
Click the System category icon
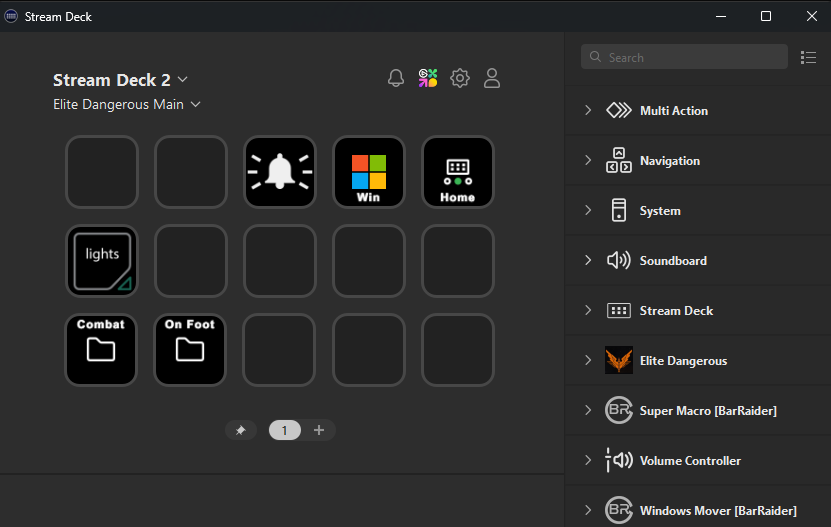618,210
